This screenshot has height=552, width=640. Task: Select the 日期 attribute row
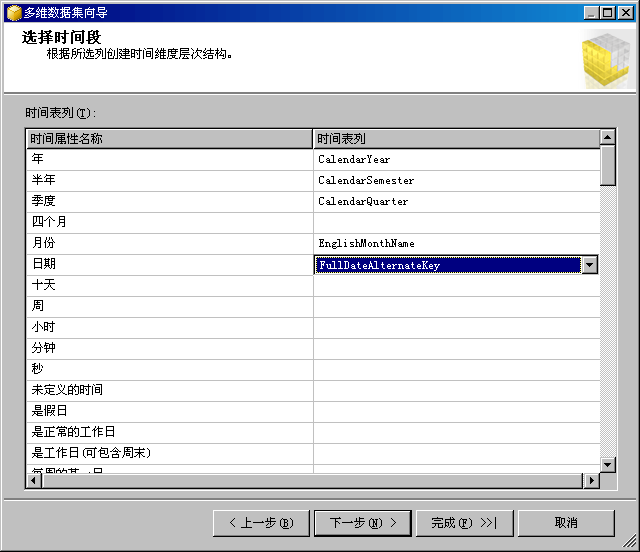click(x=169, y=265)
